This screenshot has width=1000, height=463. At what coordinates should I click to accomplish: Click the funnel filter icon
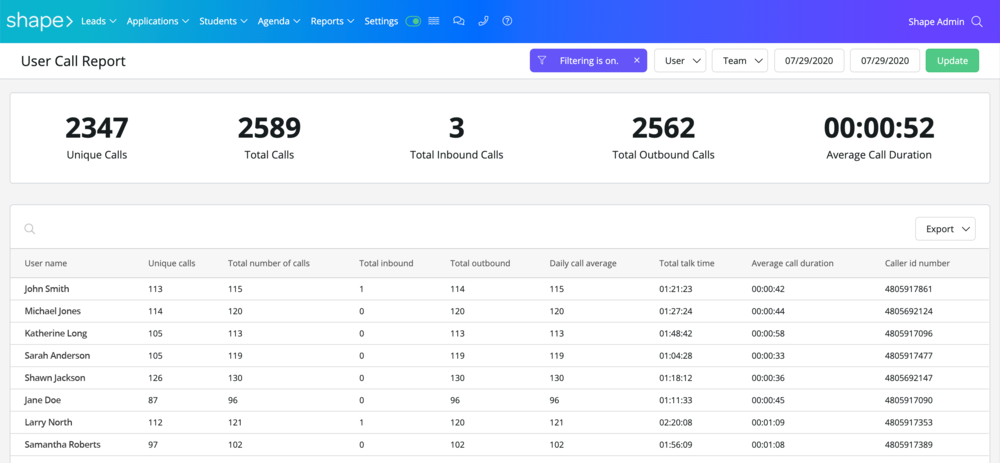541,61
